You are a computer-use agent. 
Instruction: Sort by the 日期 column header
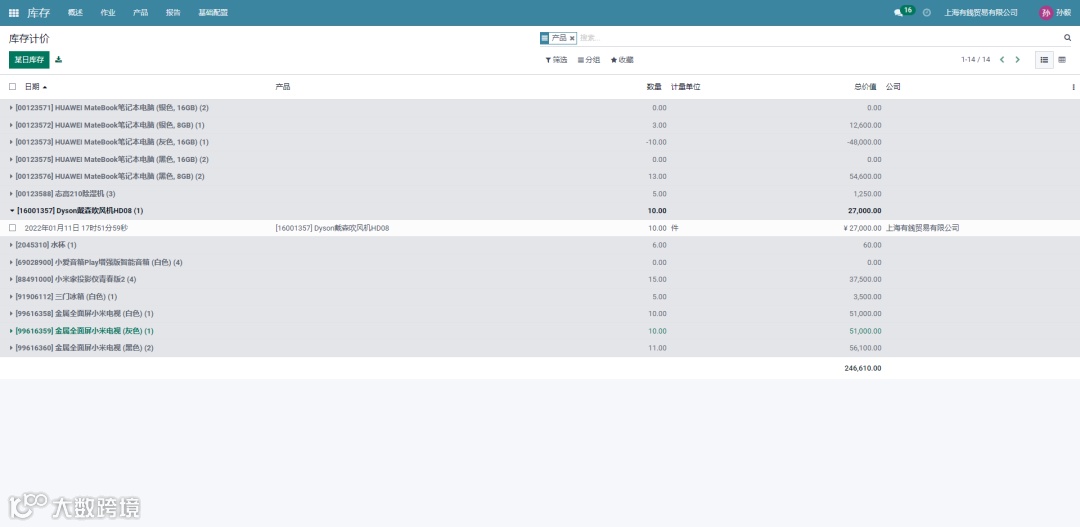tap(32, 87)
